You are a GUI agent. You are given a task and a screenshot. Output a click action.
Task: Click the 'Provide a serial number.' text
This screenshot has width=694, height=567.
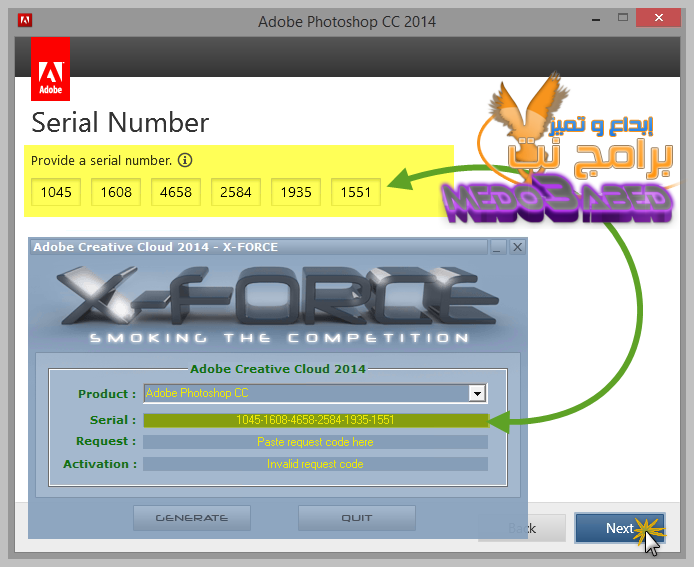[x=101, y=160]
